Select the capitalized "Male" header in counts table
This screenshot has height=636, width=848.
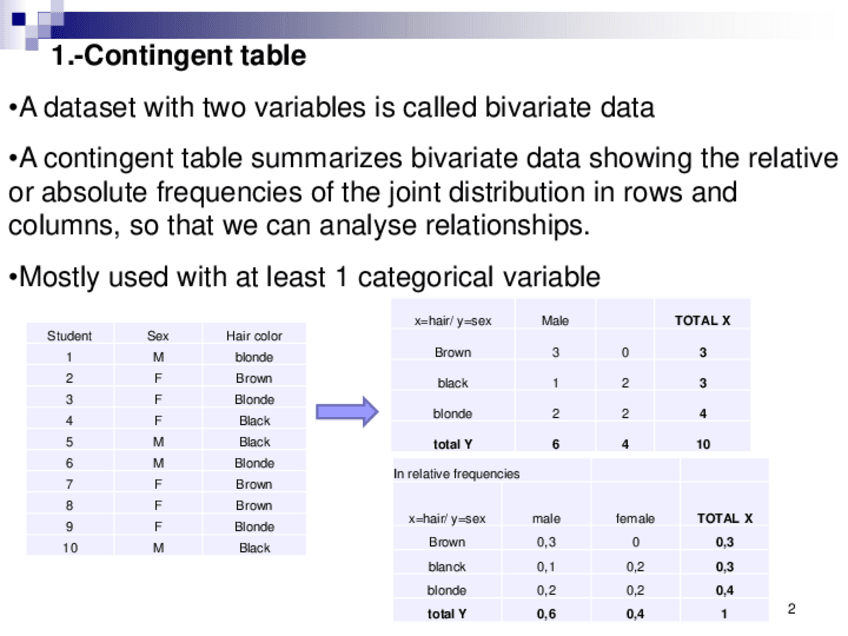coord(555,321)
